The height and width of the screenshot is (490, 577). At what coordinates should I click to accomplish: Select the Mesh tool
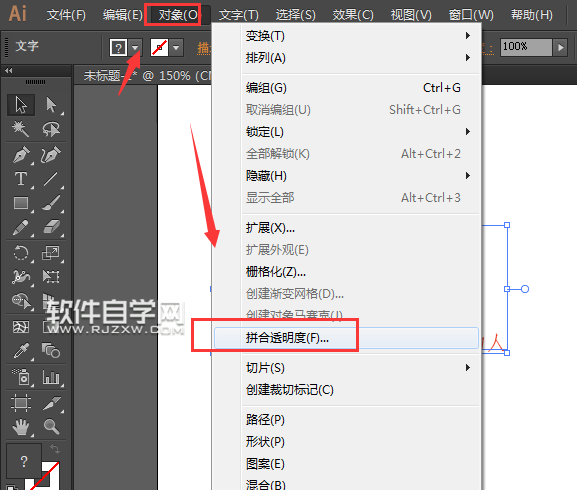pos(21,327)
